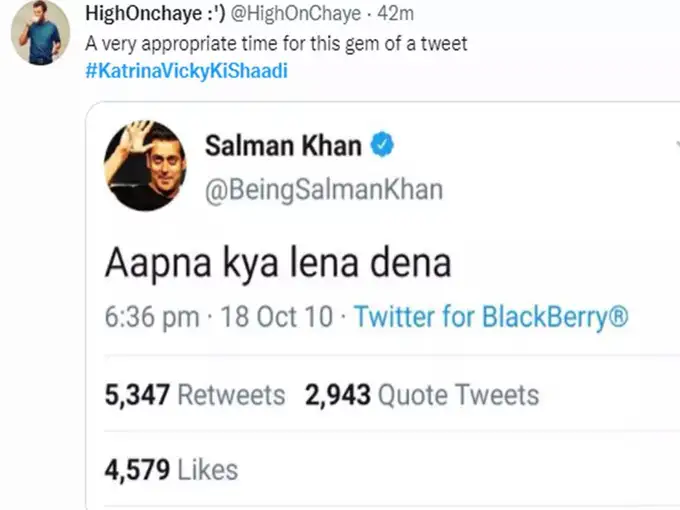Click the "A very appropriate time" tweet text
680x510 pixels.
276,44
